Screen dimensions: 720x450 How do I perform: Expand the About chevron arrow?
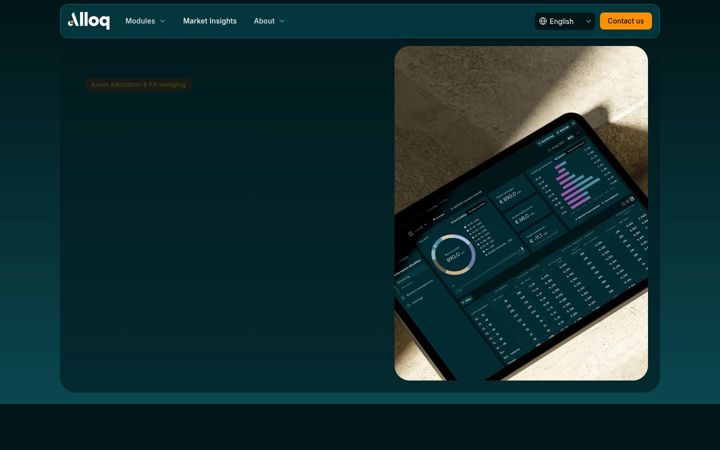(282, 21)
